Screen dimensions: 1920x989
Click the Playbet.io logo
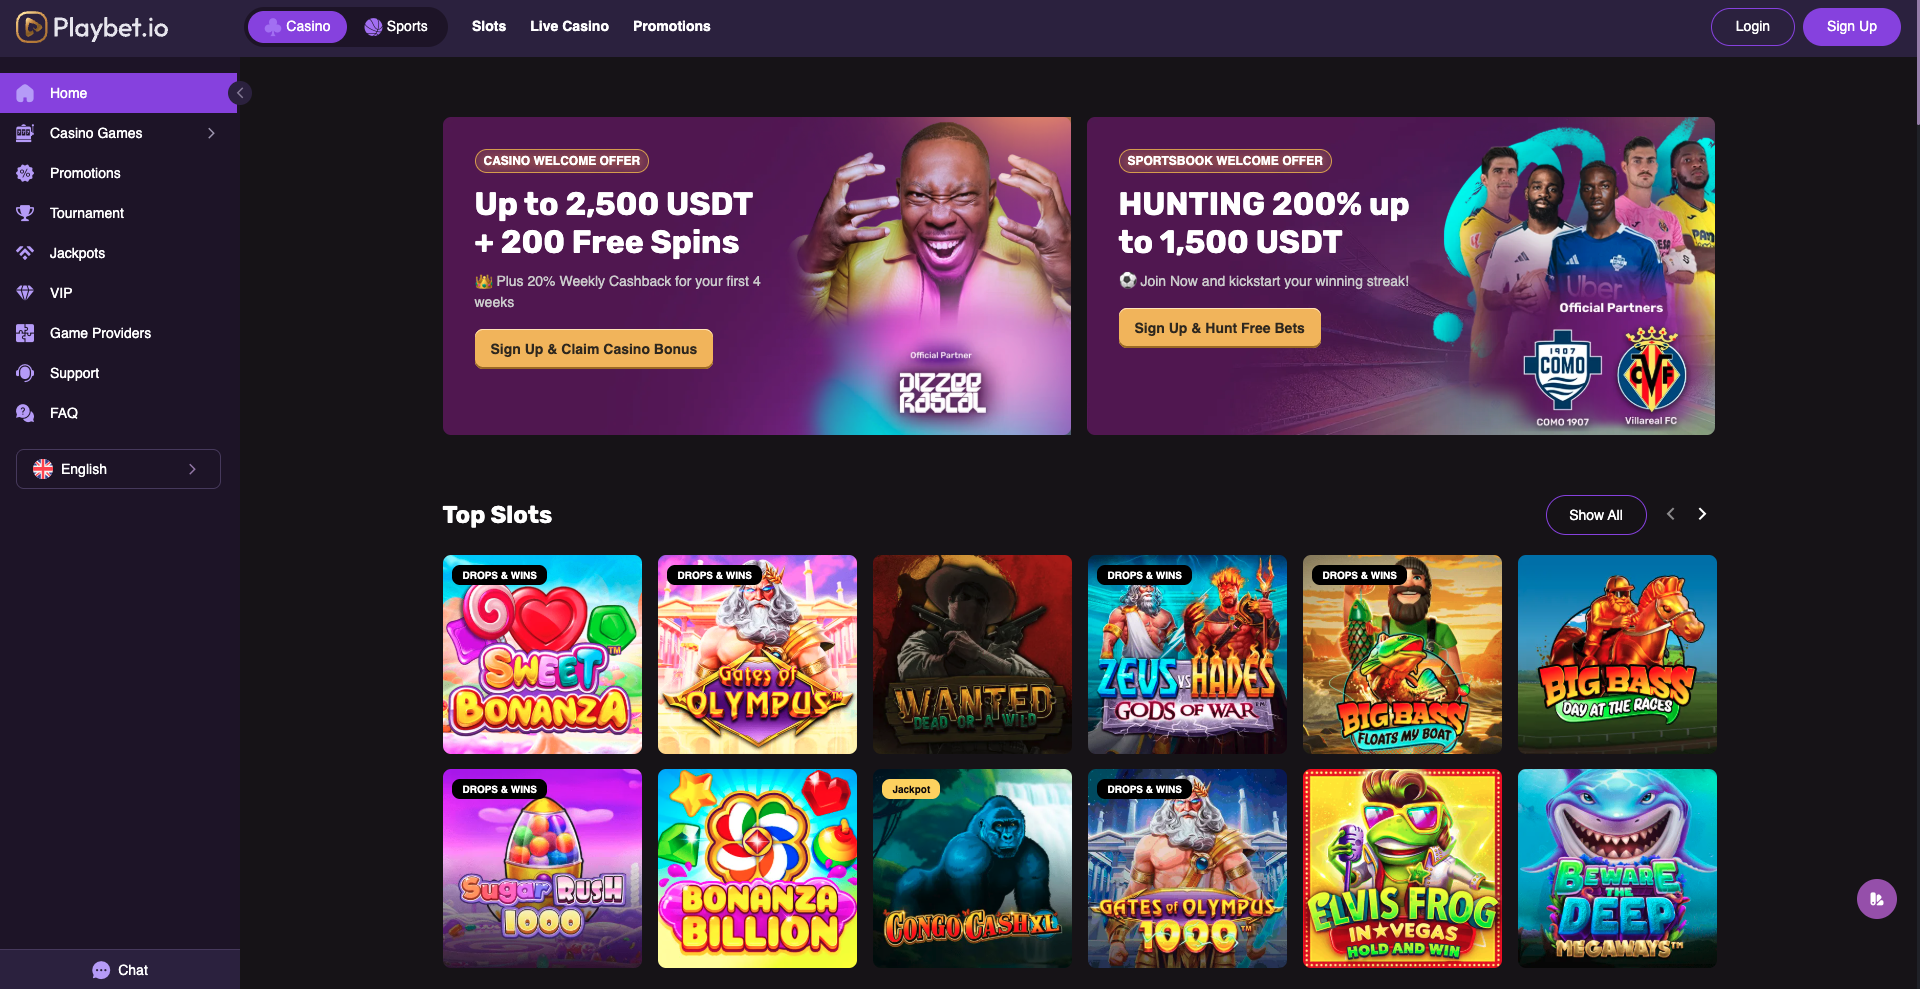(x=92, y=27)
